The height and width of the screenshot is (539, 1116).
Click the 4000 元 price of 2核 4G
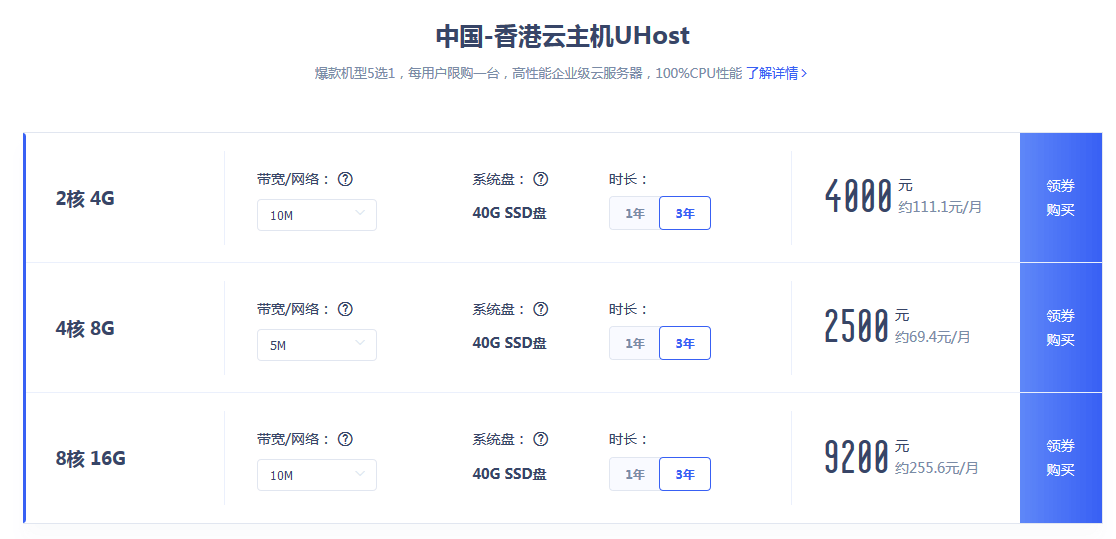[859, 197]
